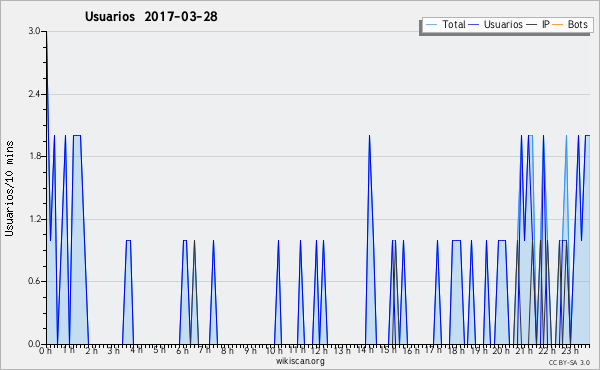The height and width of the screenshot is (370, 600).
Task: Select the 14 h mark on time axis
Action: coord(365,350)
